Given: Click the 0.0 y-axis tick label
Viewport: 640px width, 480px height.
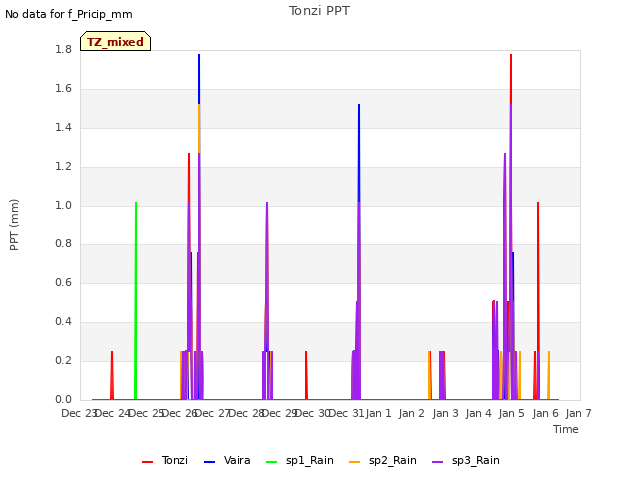Looking at the screenshot, I should click(x=63, y=399).
